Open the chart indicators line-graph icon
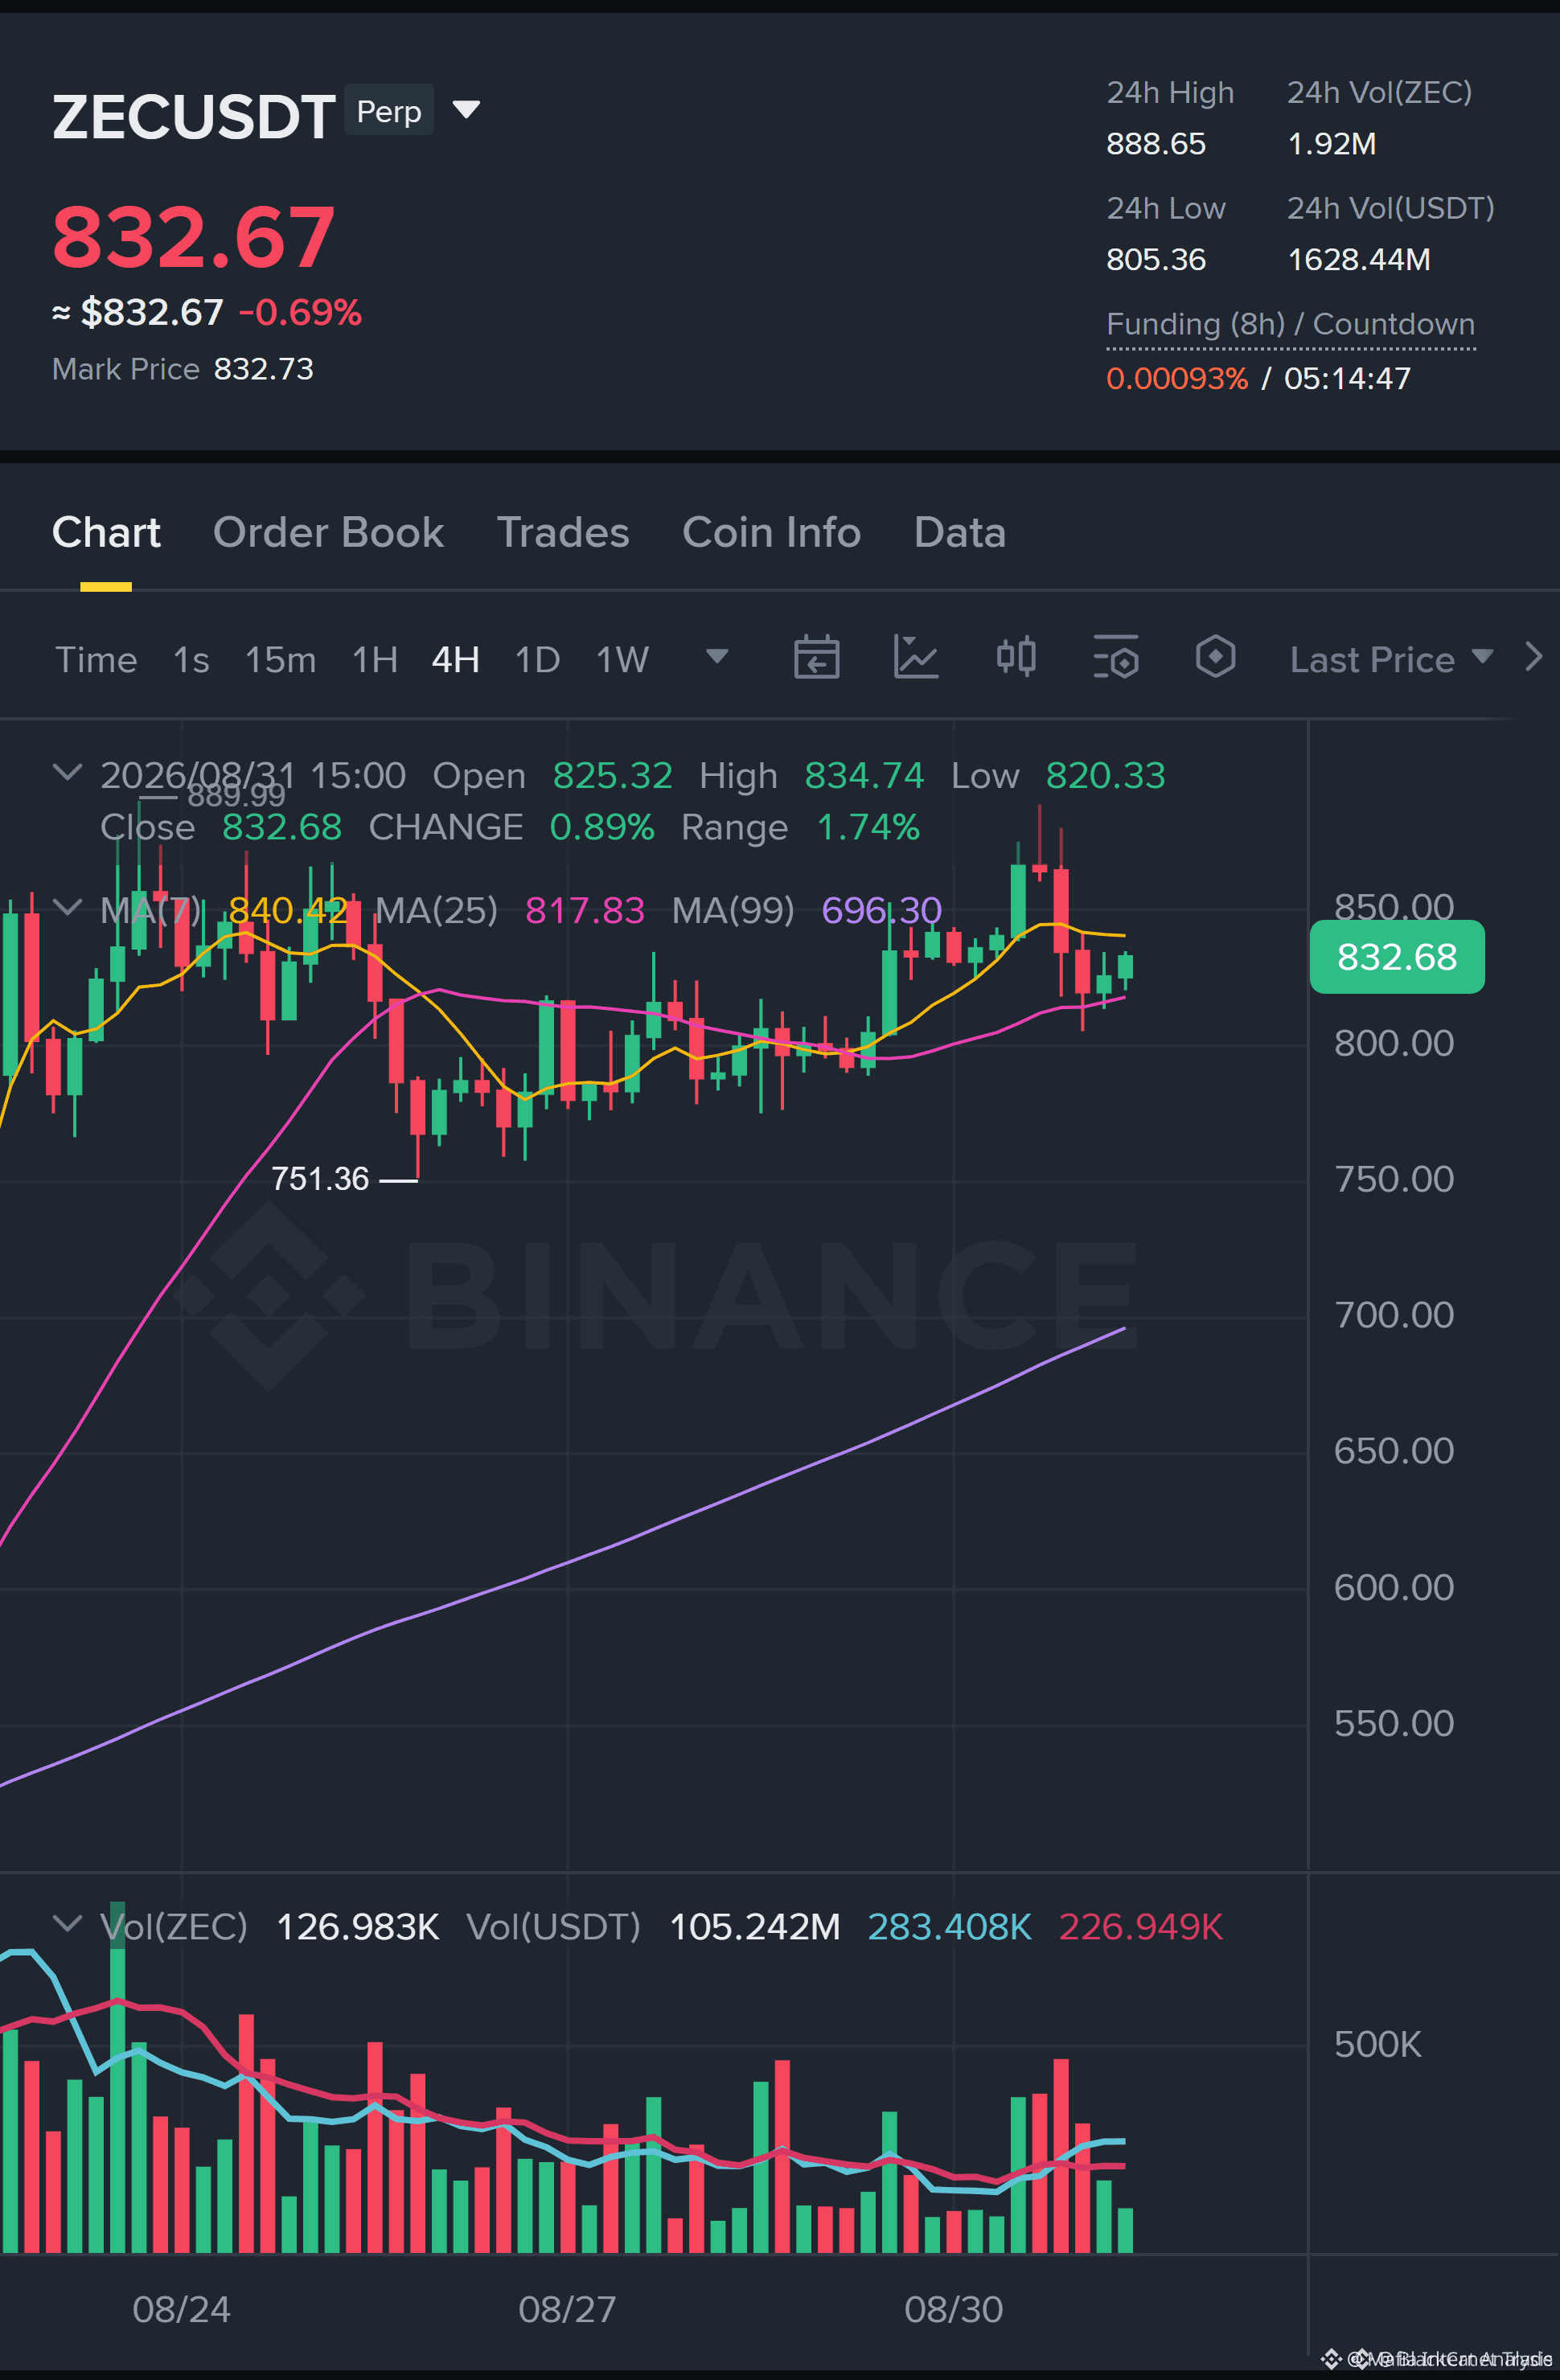This screenshot has height=2380, width=1560. click(916, 657)
